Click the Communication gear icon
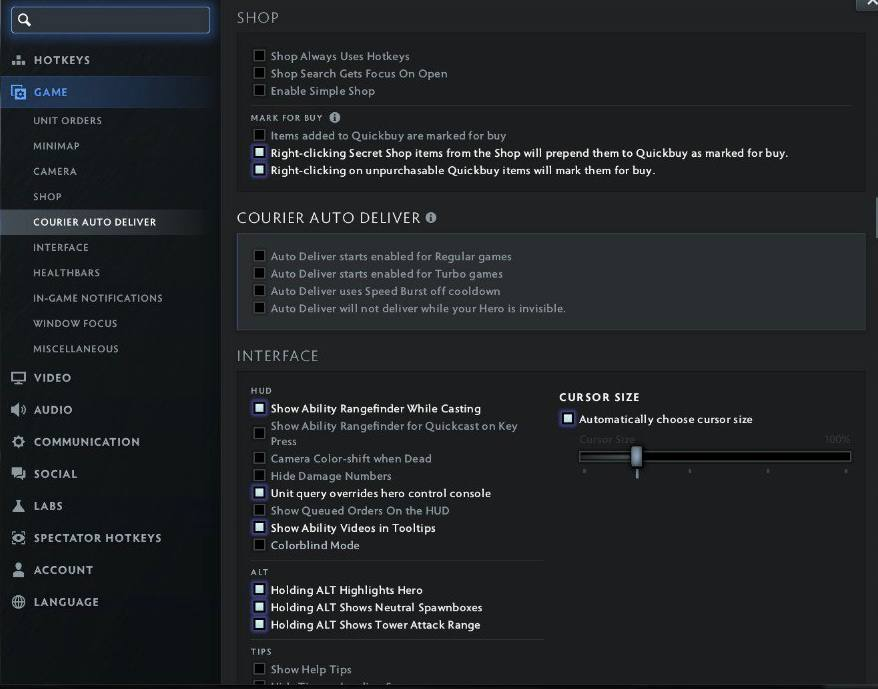Image resolution: width=878 pixels, height=689 pixels. tap(18, 442)
